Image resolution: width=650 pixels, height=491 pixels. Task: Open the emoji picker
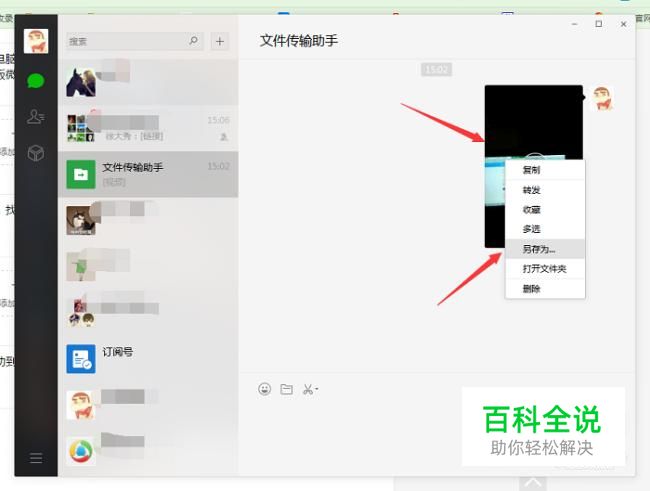click(264, 389)
